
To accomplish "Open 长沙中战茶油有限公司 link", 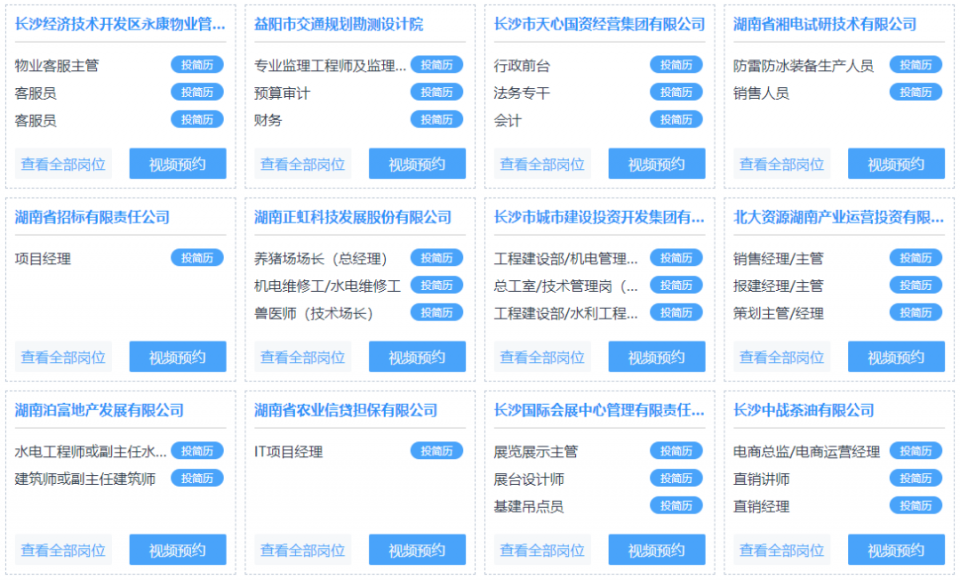I will pyautogui.click(x=803, y=410).
